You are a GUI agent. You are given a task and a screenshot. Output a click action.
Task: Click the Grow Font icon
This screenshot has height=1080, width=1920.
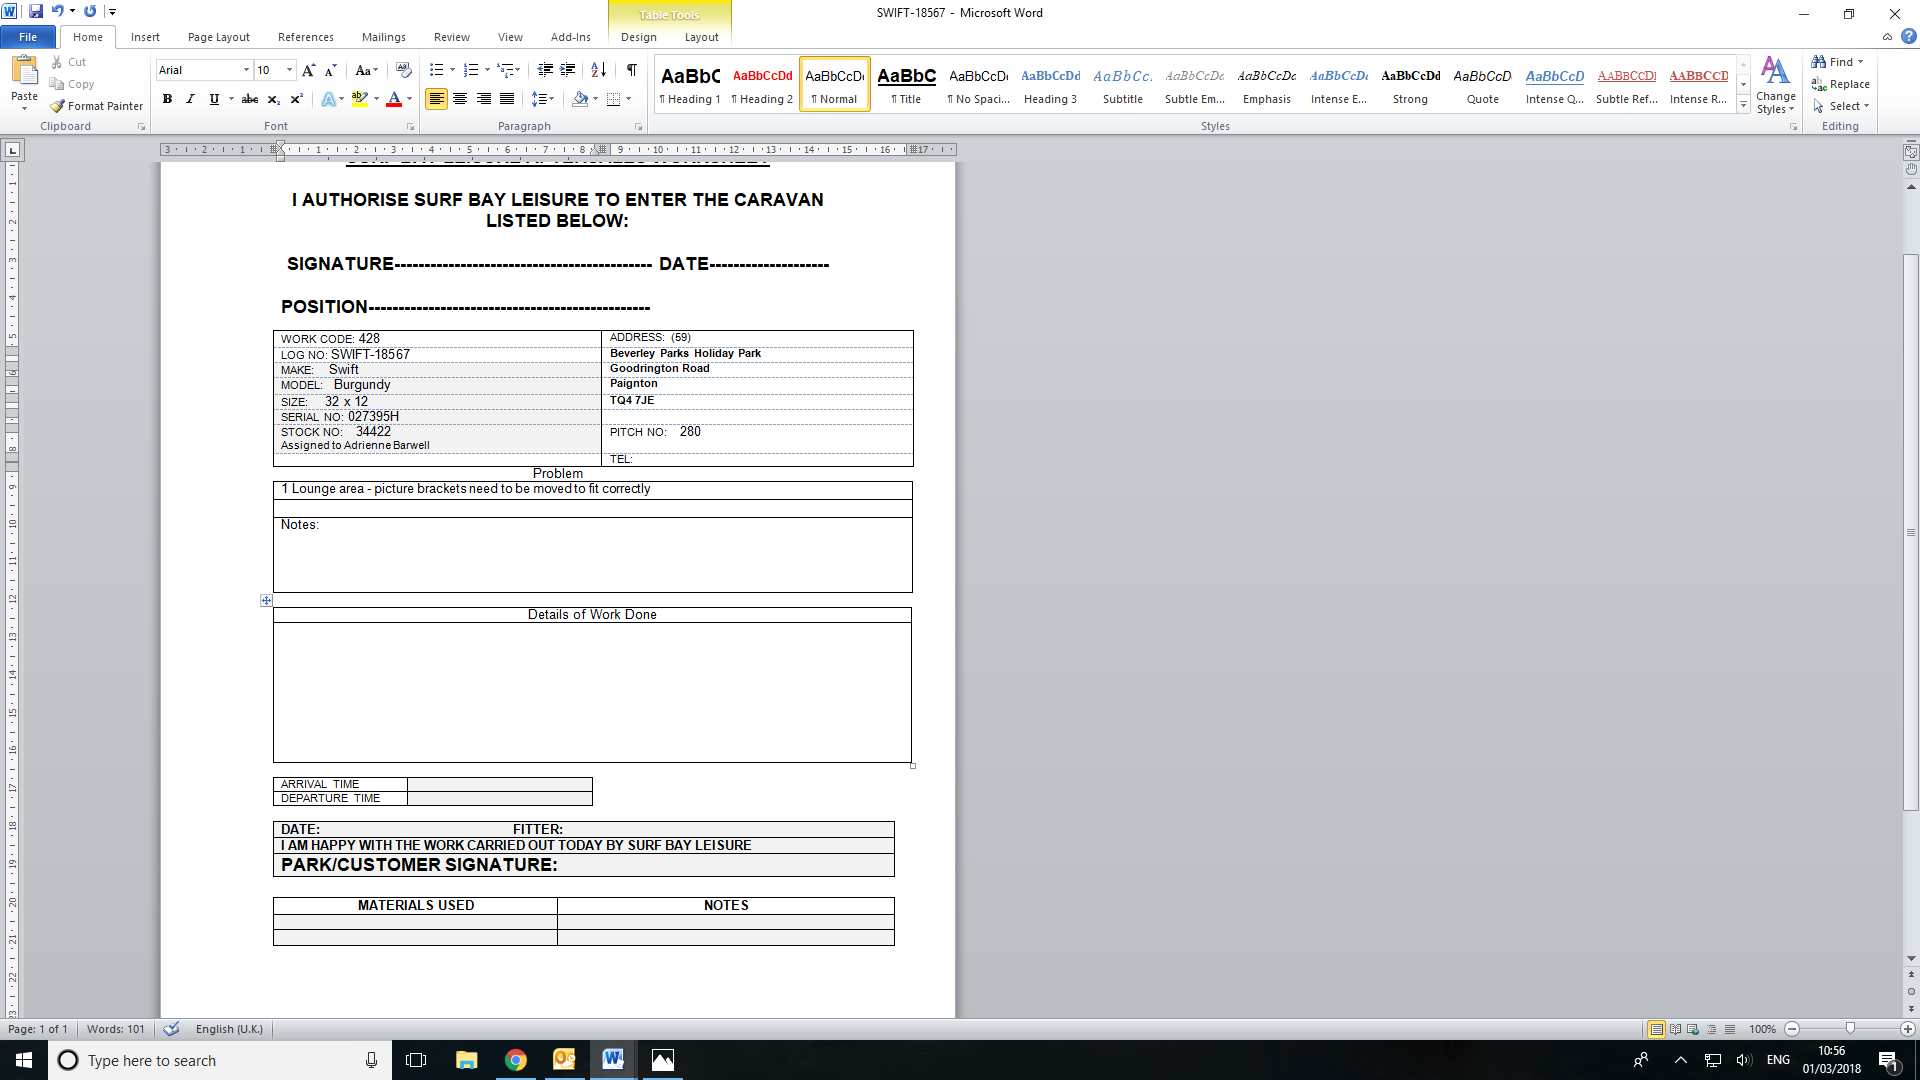[x=308, y=70]
